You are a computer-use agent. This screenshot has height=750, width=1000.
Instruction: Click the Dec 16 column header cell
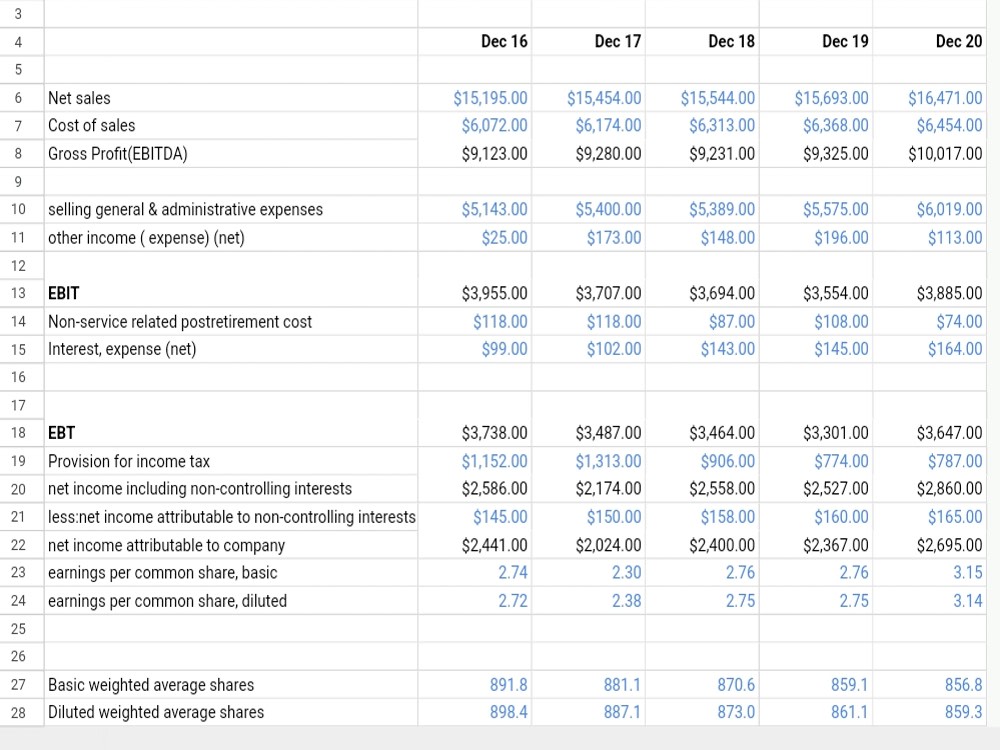(x=474, y=41)
